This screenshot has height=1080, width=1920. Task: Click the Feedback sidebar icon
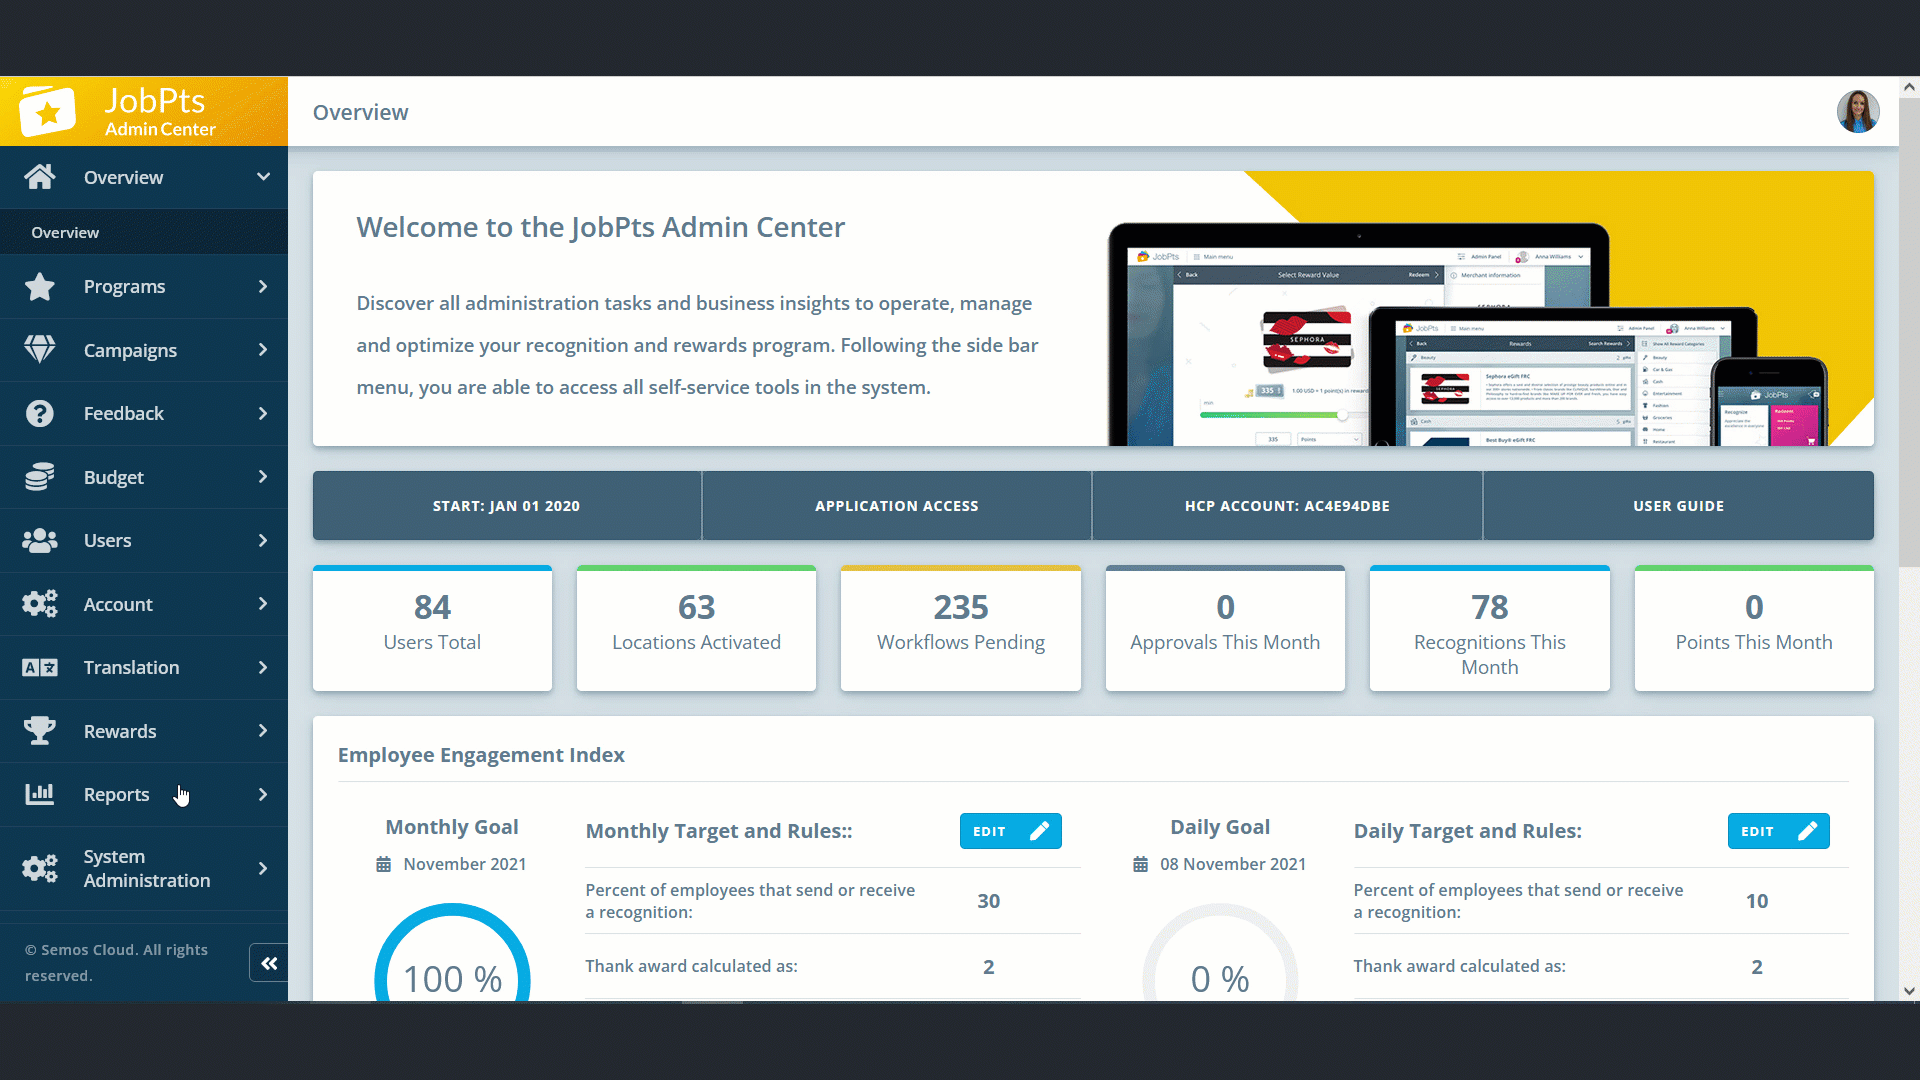(x=38, y=413)
